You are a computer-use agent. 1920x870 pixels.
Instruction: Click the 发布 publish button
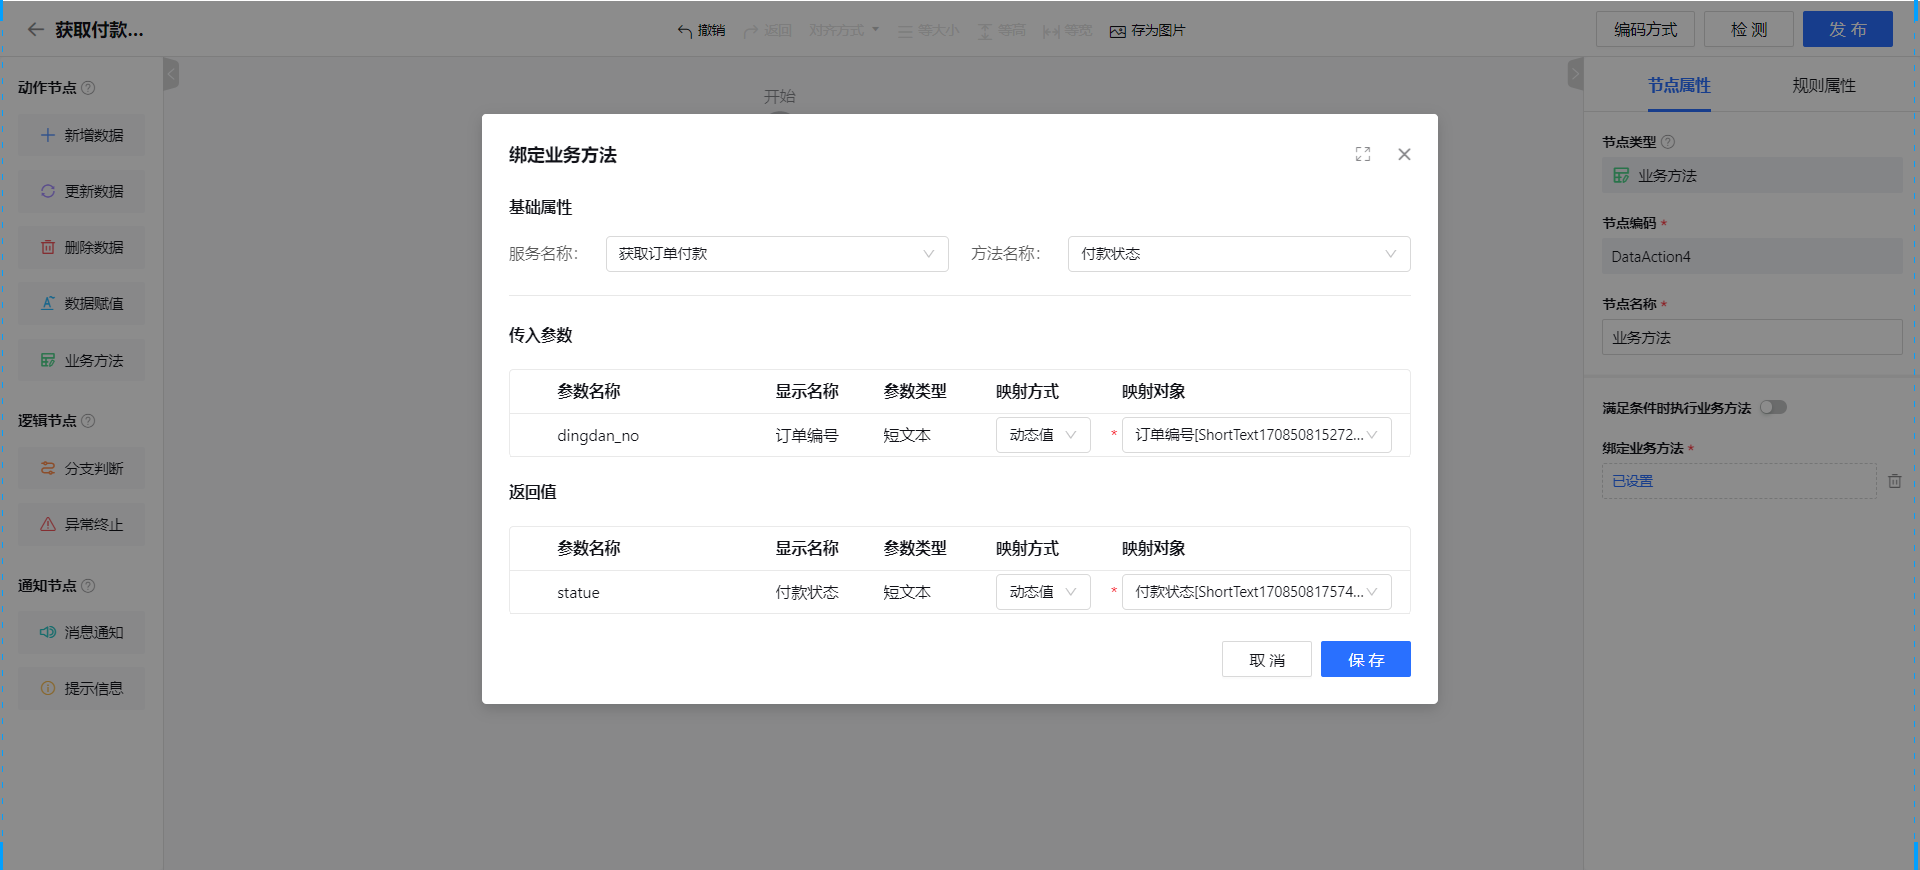click(x=1847, y=29)
